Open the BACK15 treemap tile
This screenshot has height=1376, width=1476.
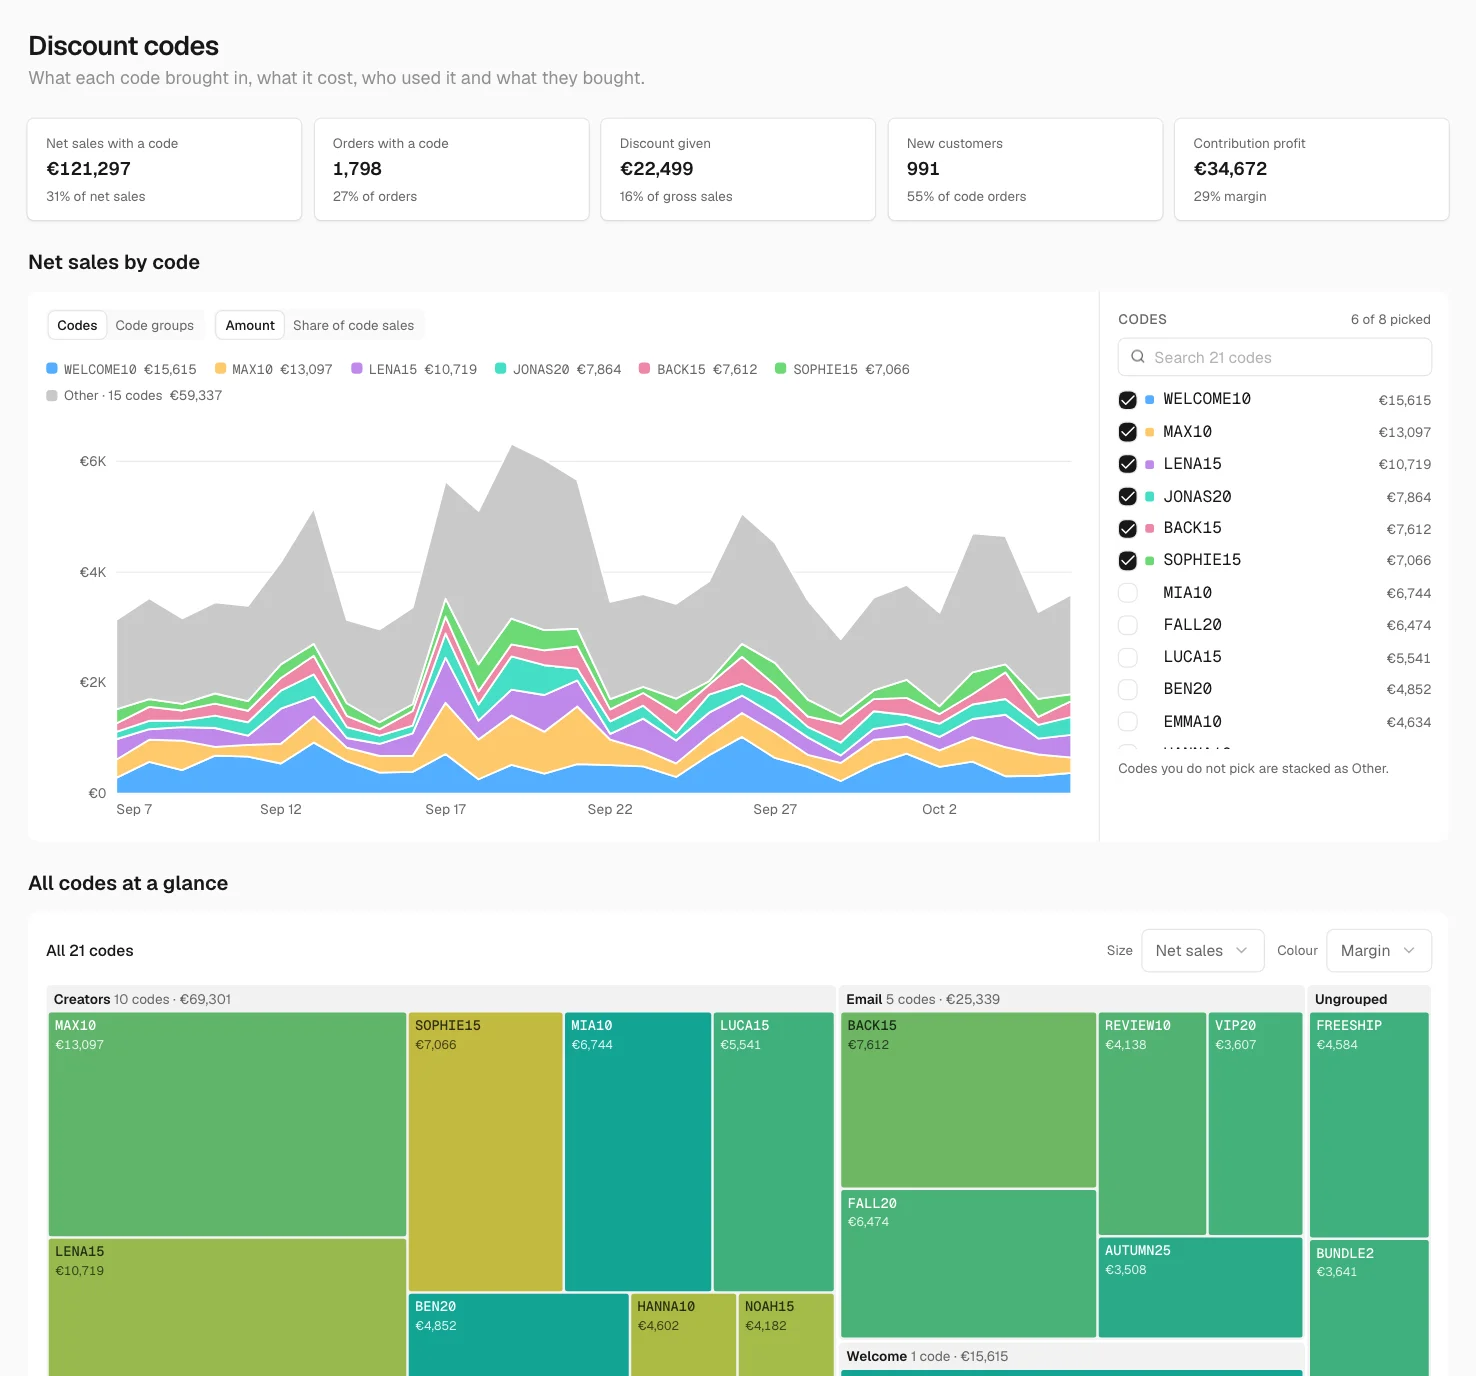[969, 1100]
